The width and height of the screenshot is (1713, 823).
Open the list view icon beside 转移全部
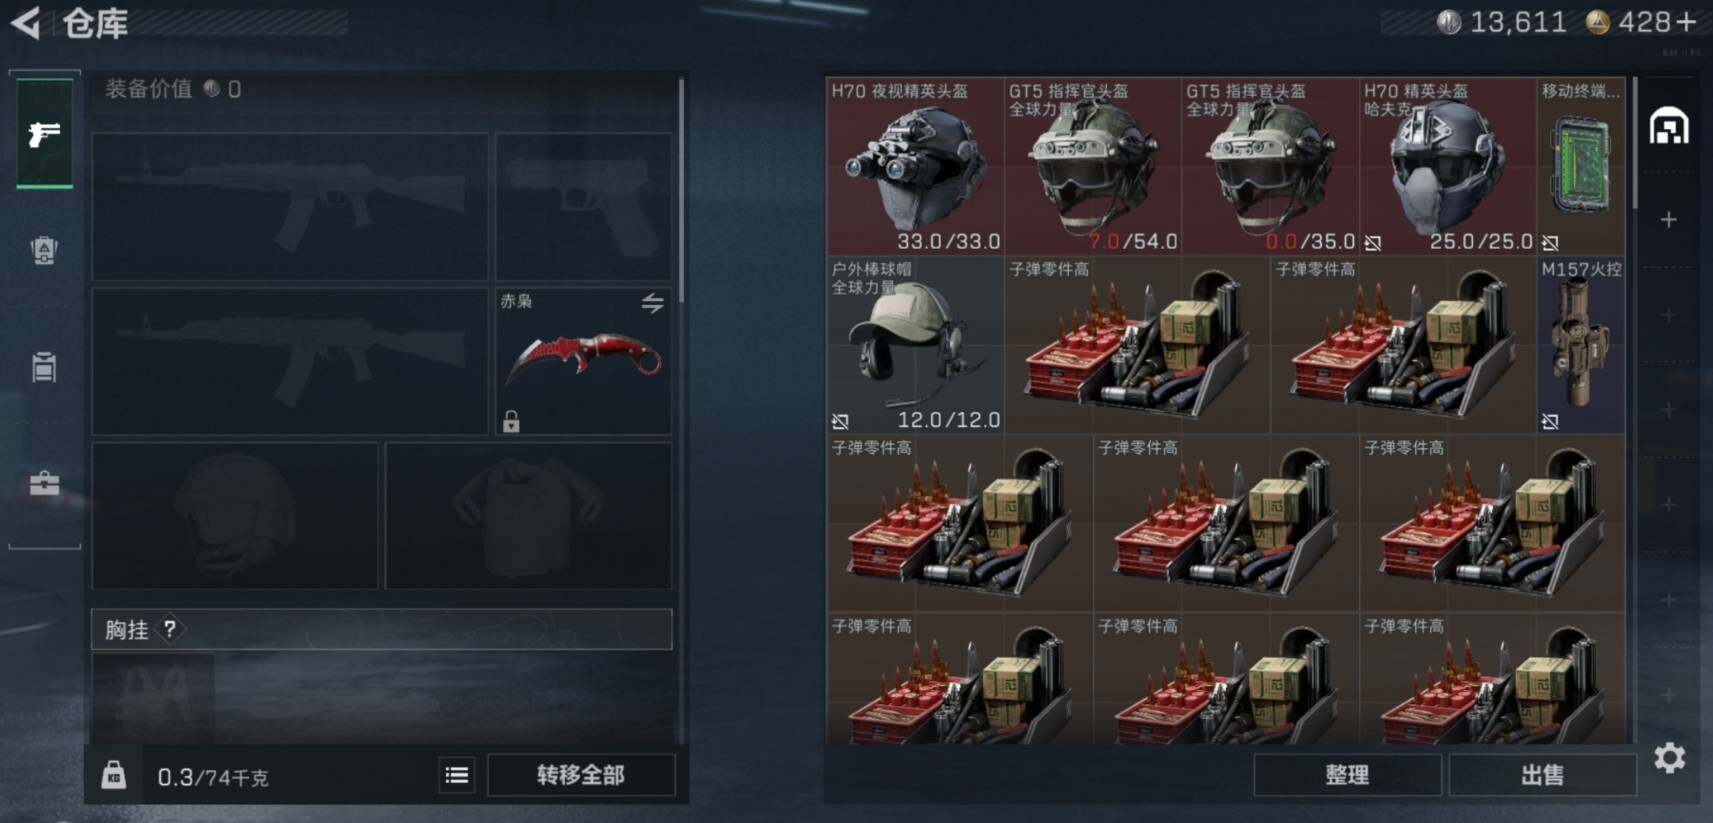pyautogui.click(x=457, y=775)
